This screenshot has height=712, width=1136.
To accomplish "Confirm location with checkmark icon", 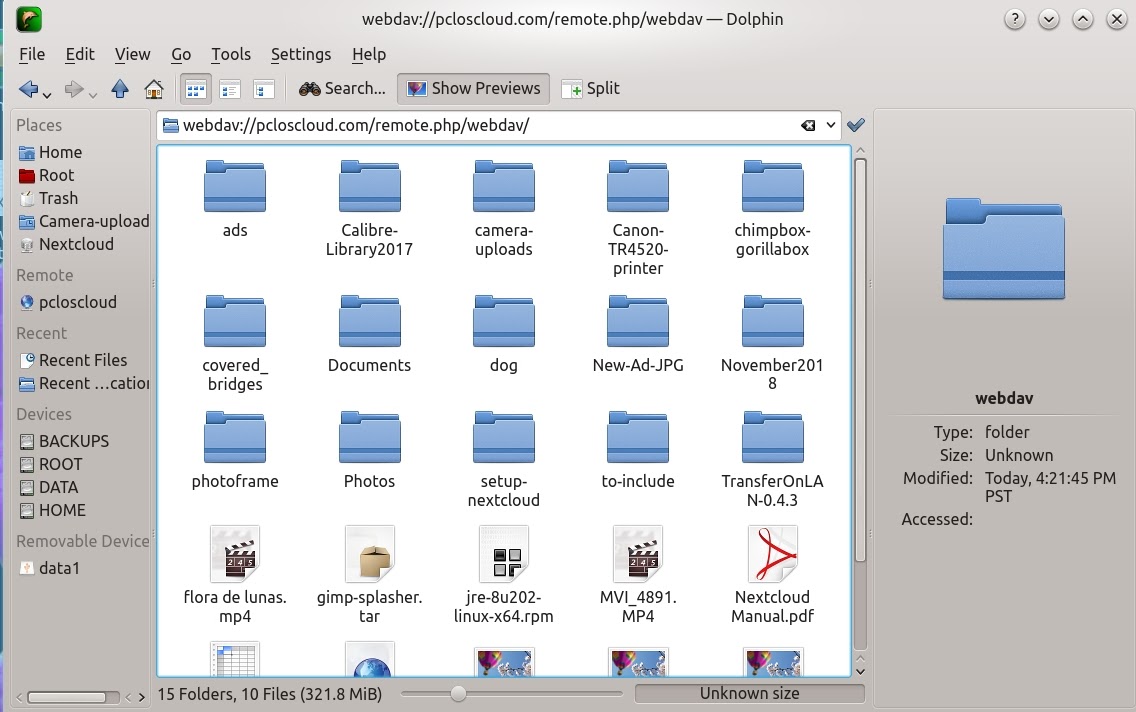I will tap(856, 125).
